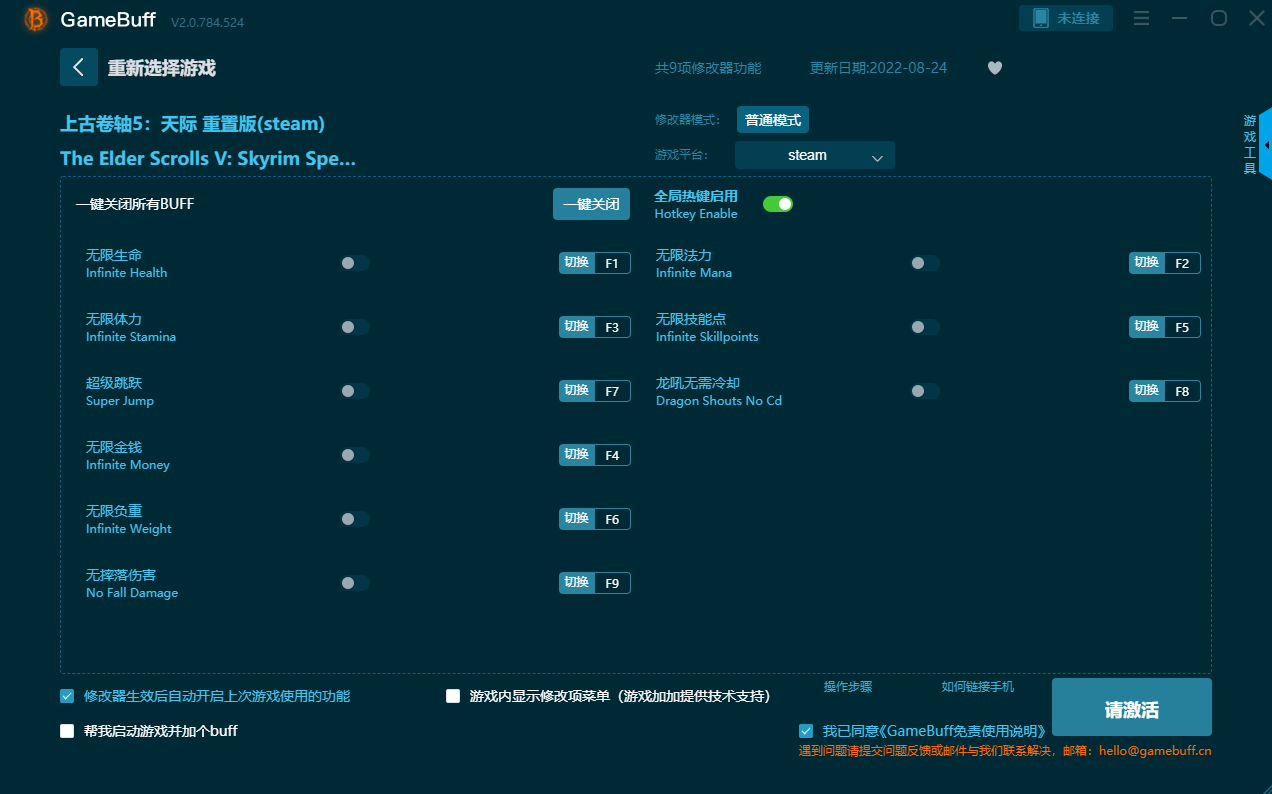The height and width of the screenshot is (794, 1272).
Task: Open the hamburger menu in title bar
Action: click(x=1142, y=18)
